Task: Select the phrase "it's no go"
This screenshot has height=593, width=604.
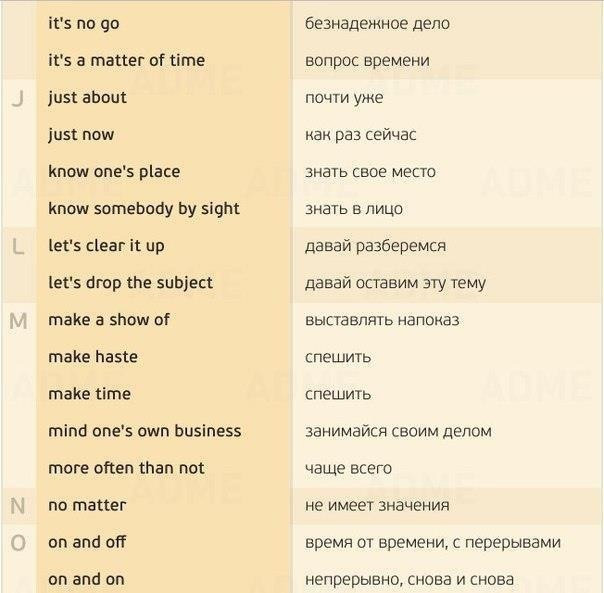Action: [84, 24]
